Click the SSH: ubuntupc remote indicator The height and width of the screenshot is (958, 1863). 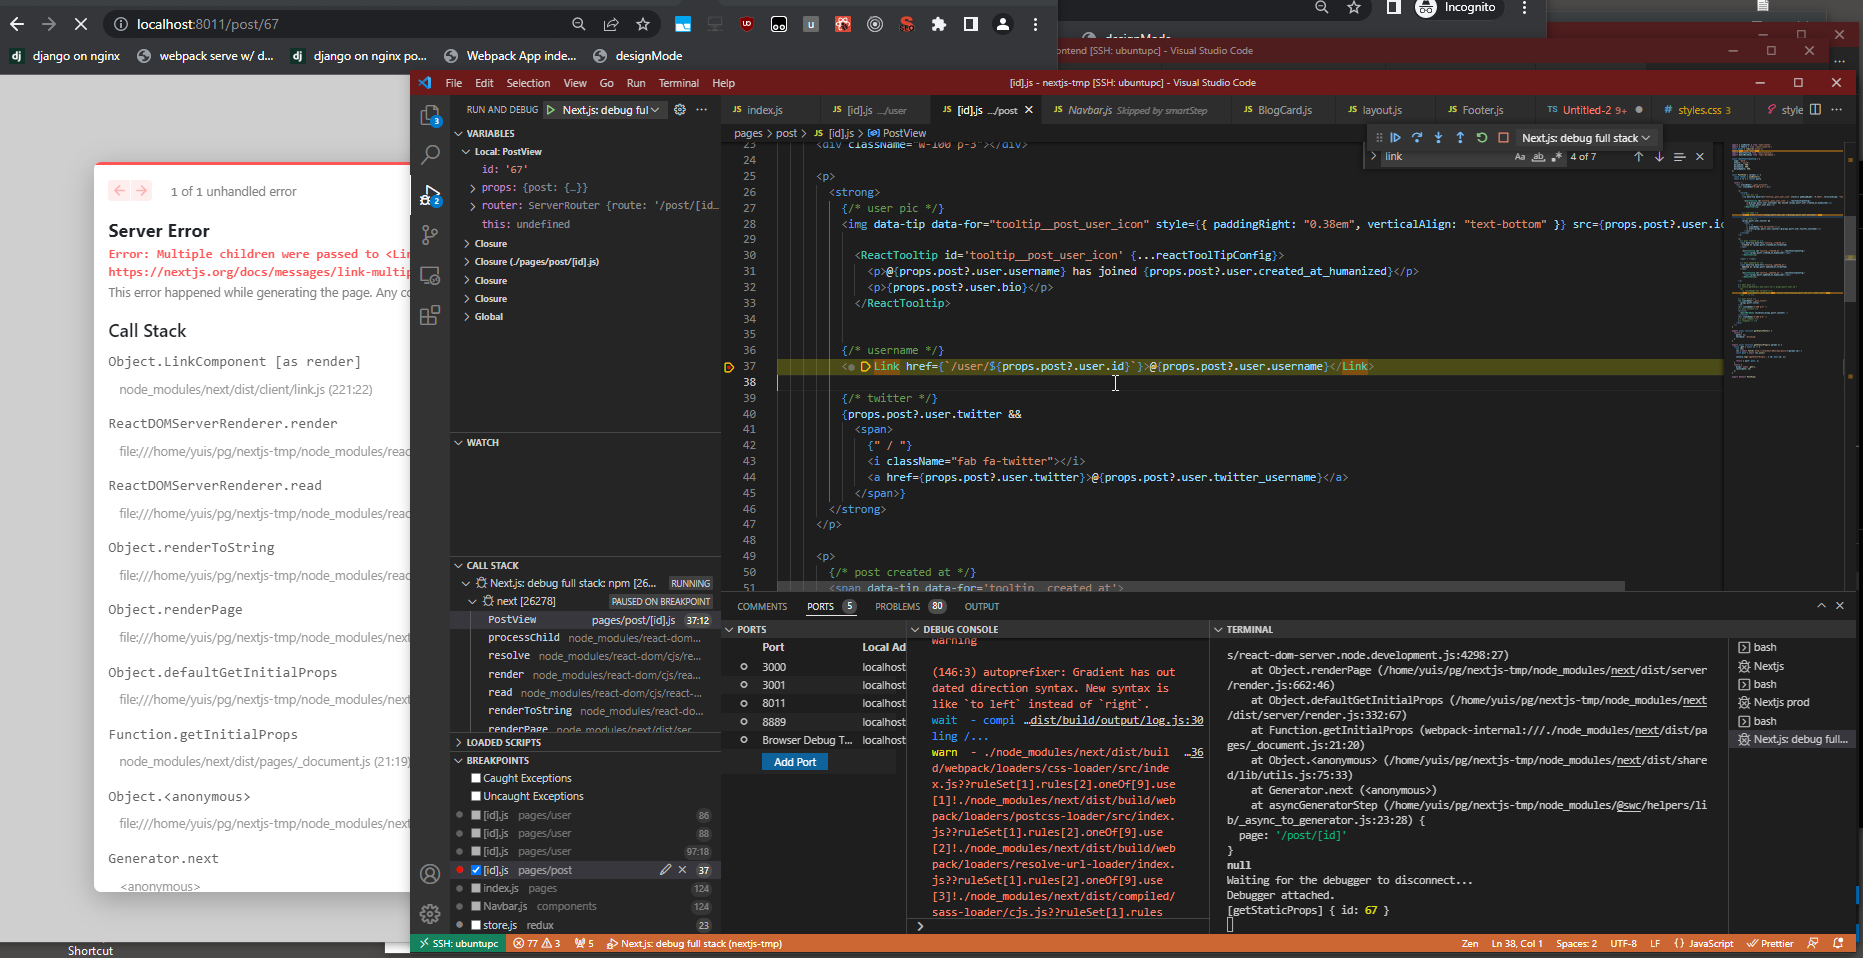point(459,943)
